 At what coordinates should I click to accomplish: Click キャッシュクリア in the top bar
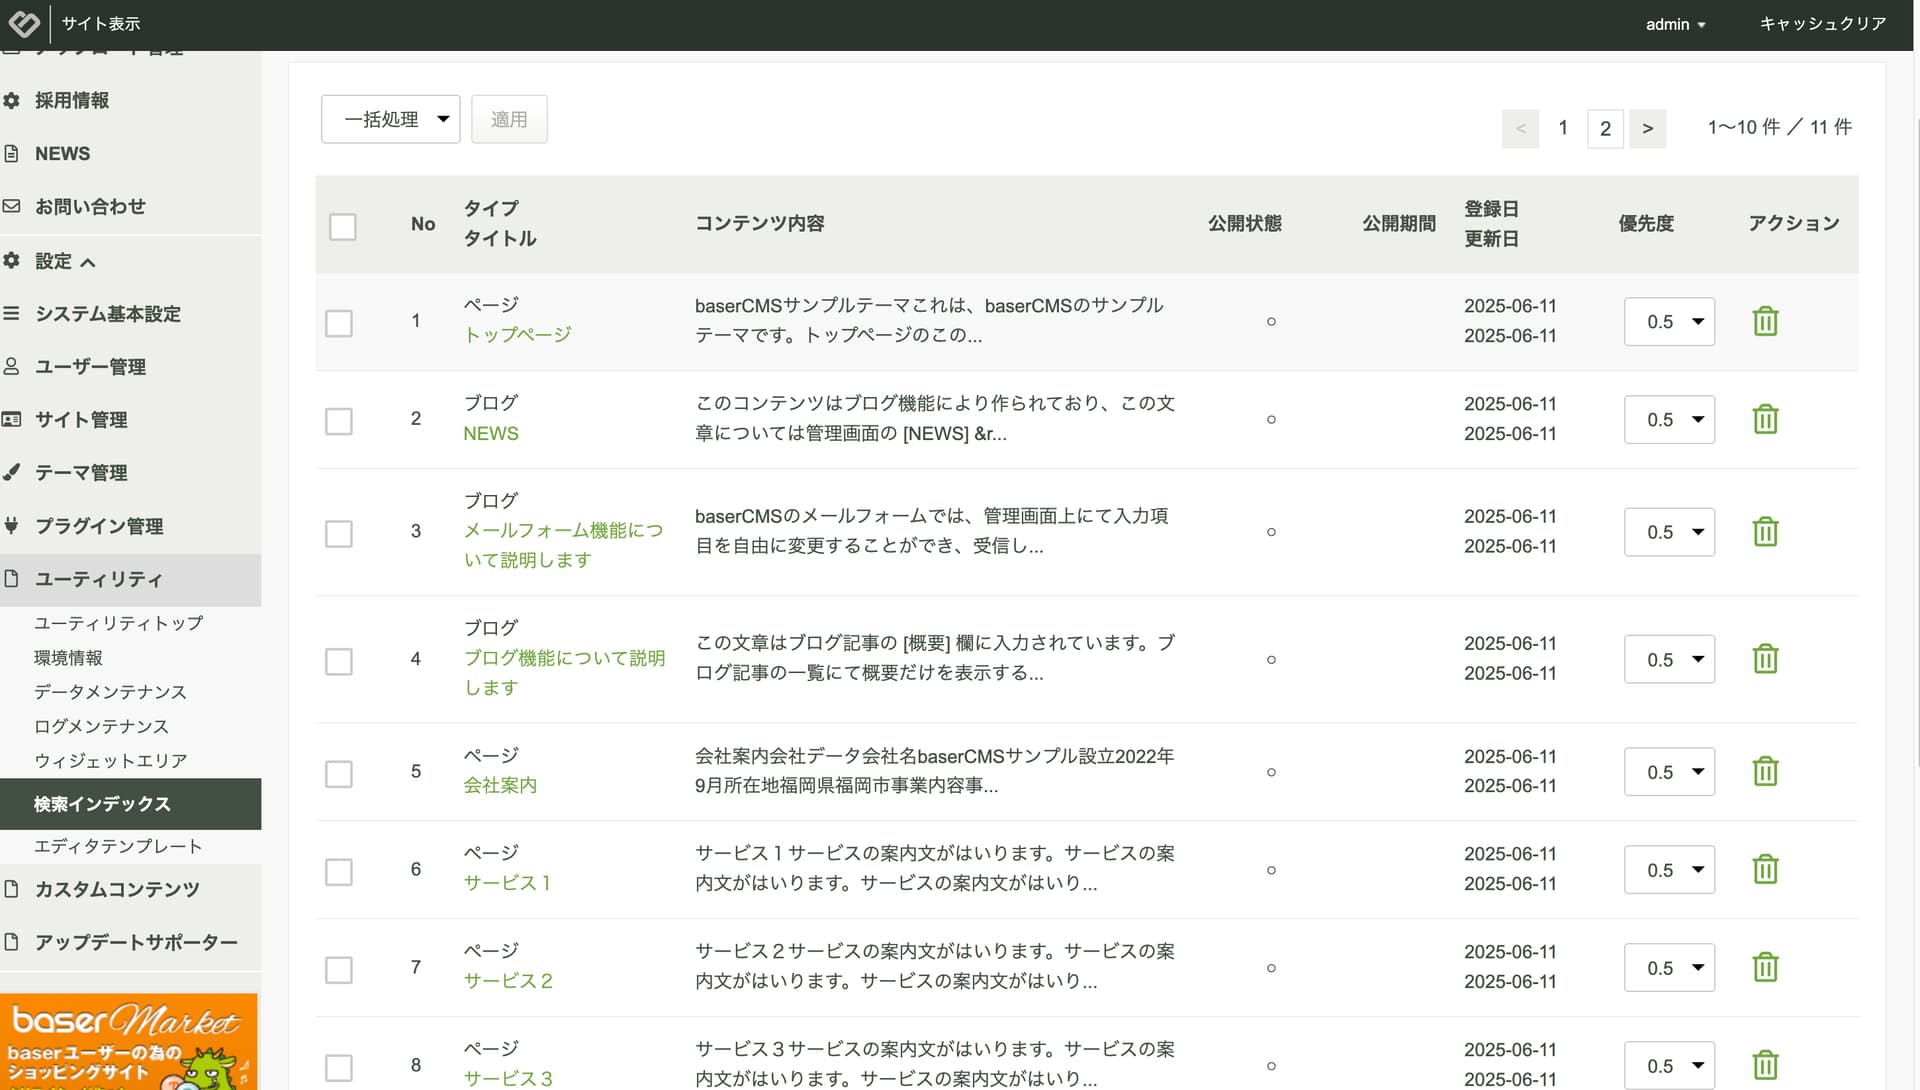click(1822, 24)
